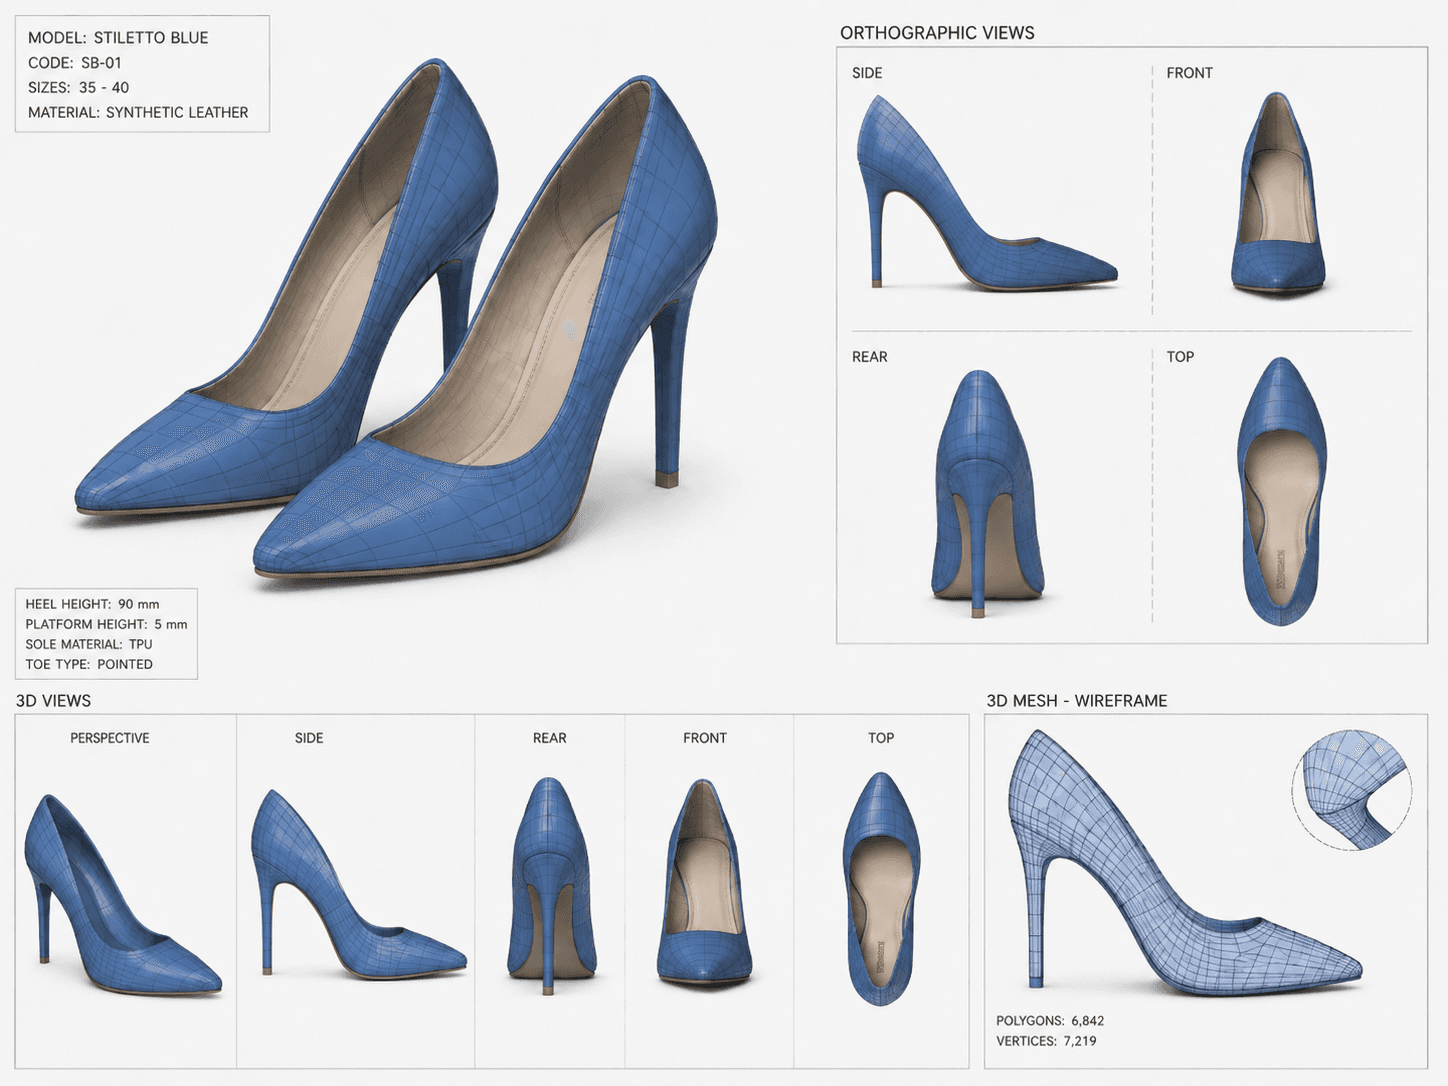The width and height of the screenshot is (1448, 1086).
Task: Select the 3D Views TOP shoe render
Action: pyautogui.click(x=881, y=889)
